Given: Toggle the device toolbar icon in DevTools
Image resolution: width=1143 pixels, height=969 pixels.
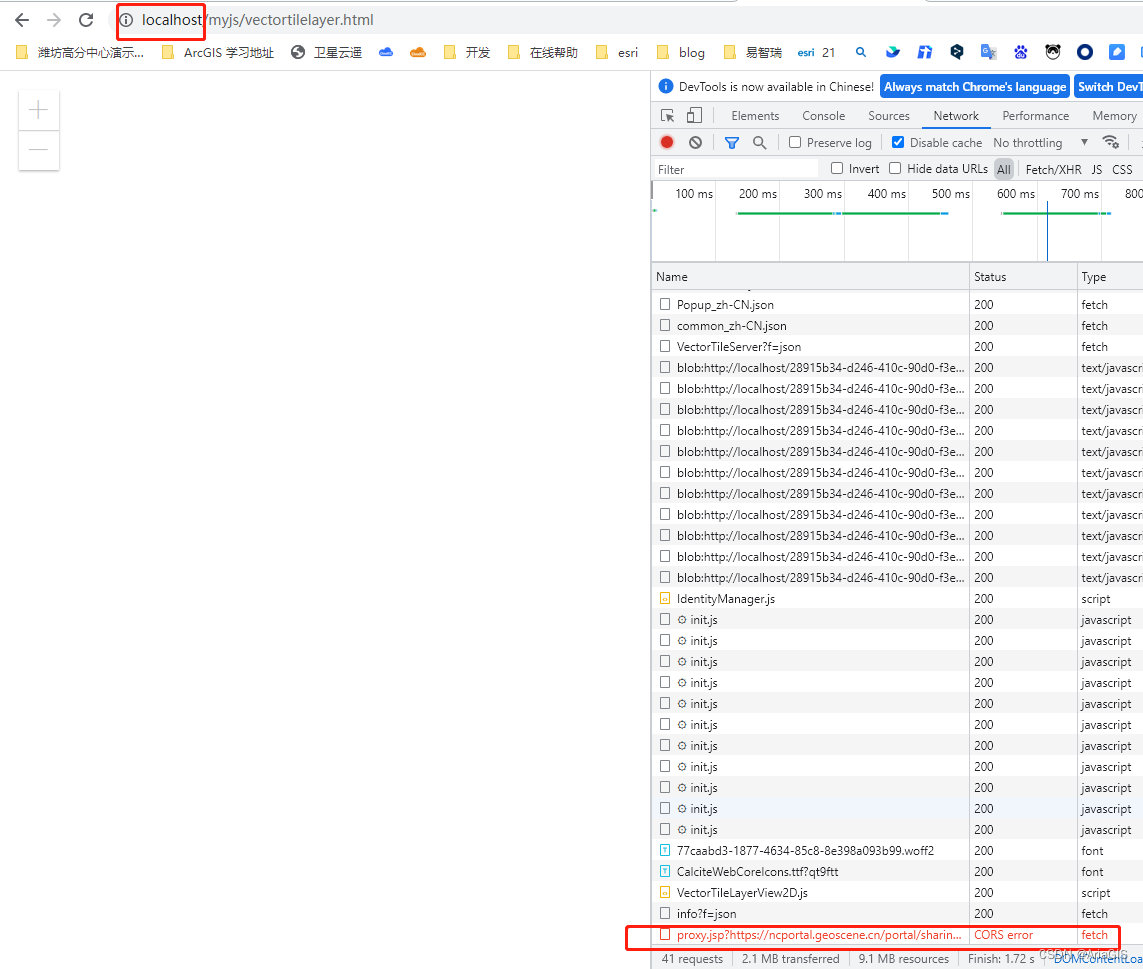Looking at the screenshot, I should coord(694,115).
